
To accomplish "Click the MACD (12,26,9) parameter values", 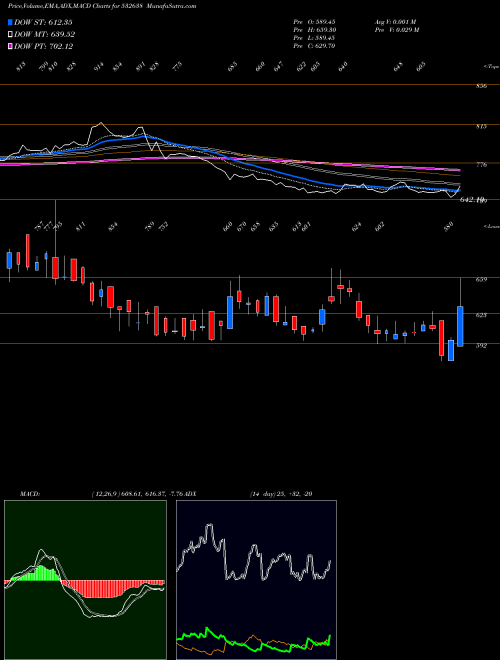I will tap(138, 494).
